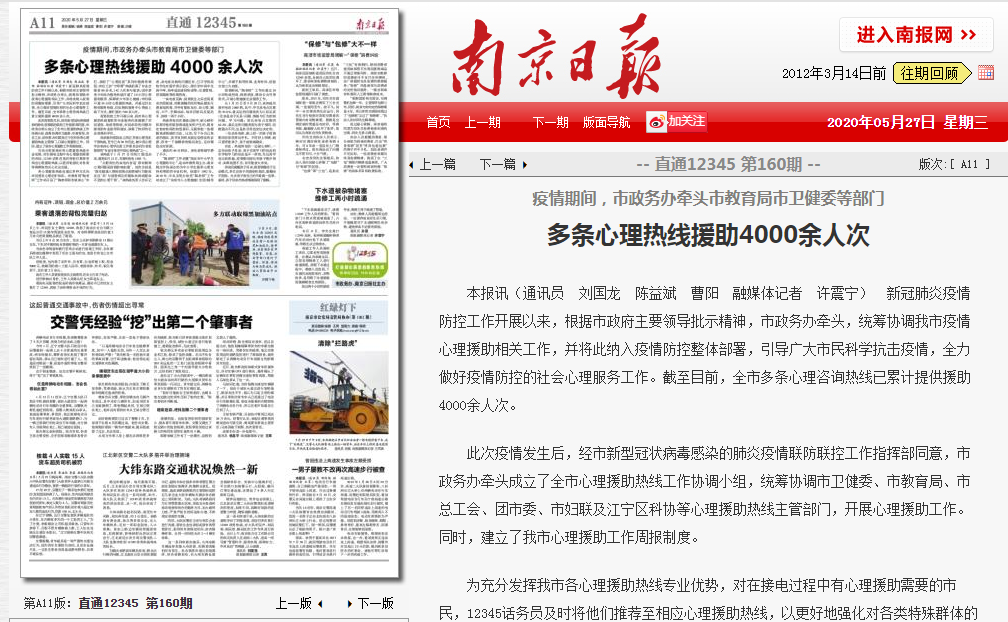Click the caption 第A11版: 直通12345 第160期
The height and width of the screenshot is (622, 1008).
point(108,603)
